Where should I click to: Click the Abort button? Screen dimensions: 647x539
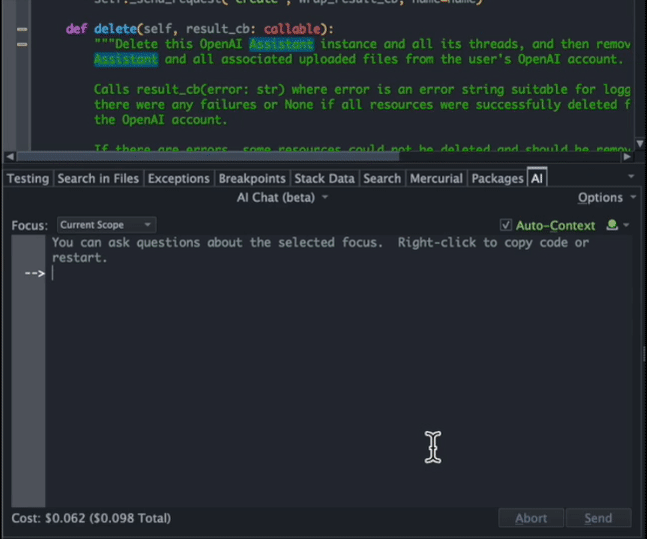tap(531, 518)
